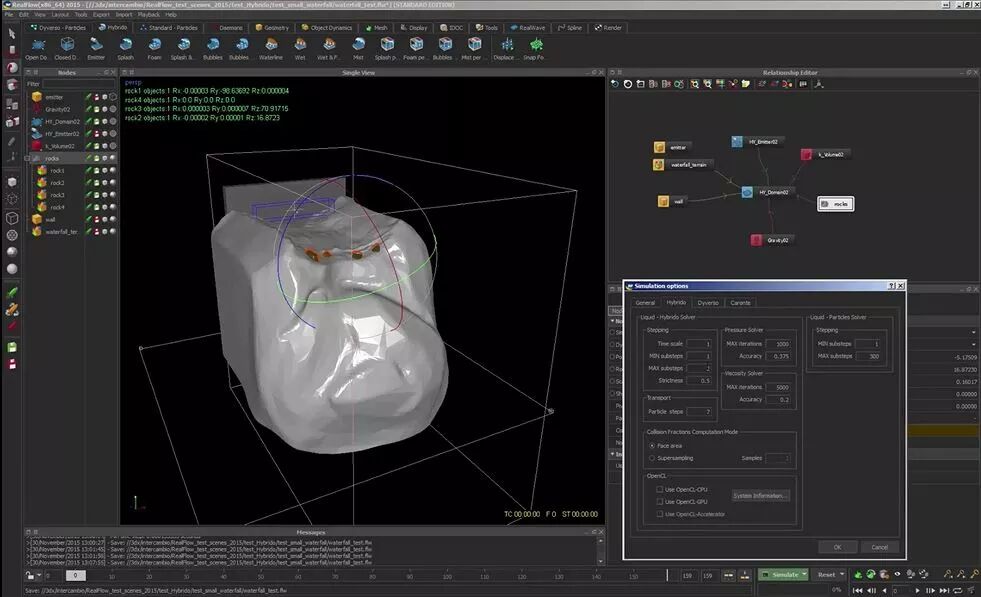Open the Simulate button dropdown arrow
The image size is (981, 597).
pyautogui.click(x=805, y=574)
